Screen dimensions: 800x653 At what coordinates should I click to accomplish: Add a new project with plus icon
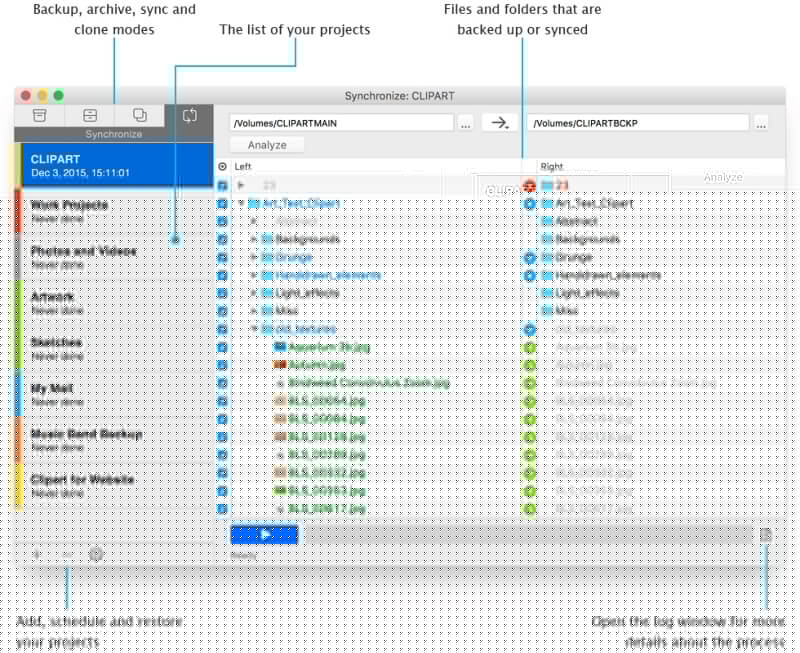click(37, 554)
